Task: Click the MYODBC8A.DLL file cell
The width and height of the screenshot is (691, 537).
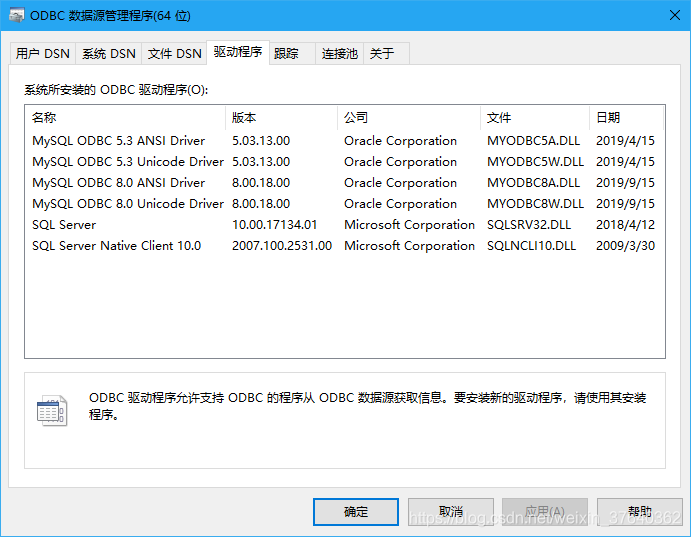Action: coord(533,183)
